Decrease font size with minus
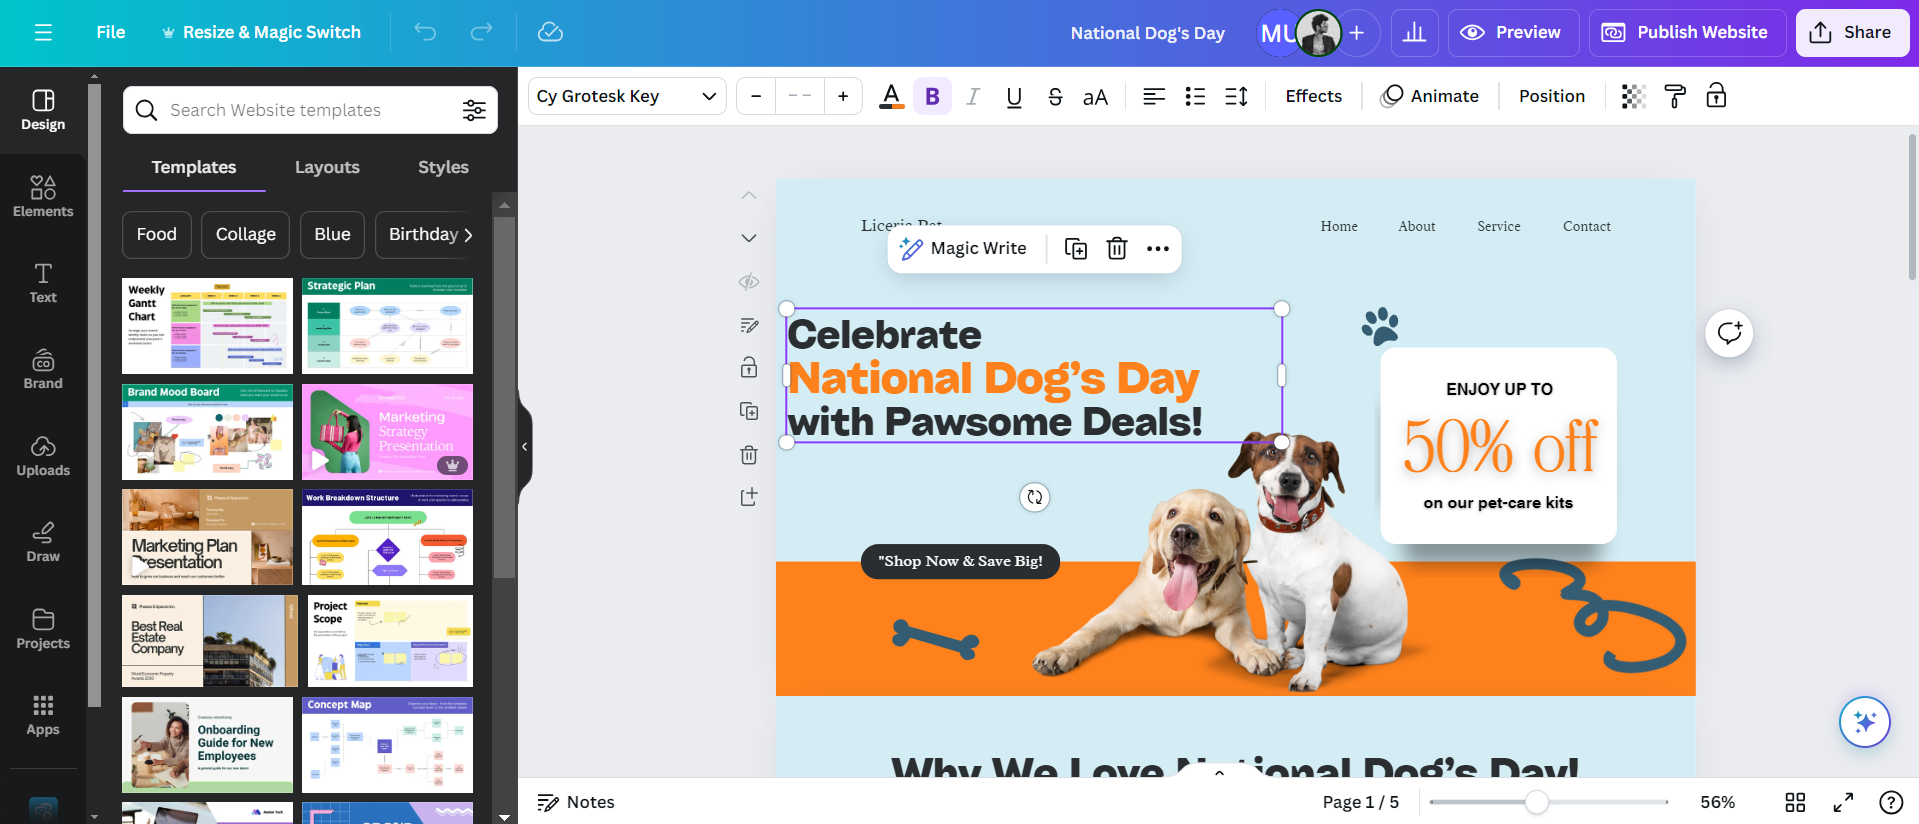 click(756, 96)
